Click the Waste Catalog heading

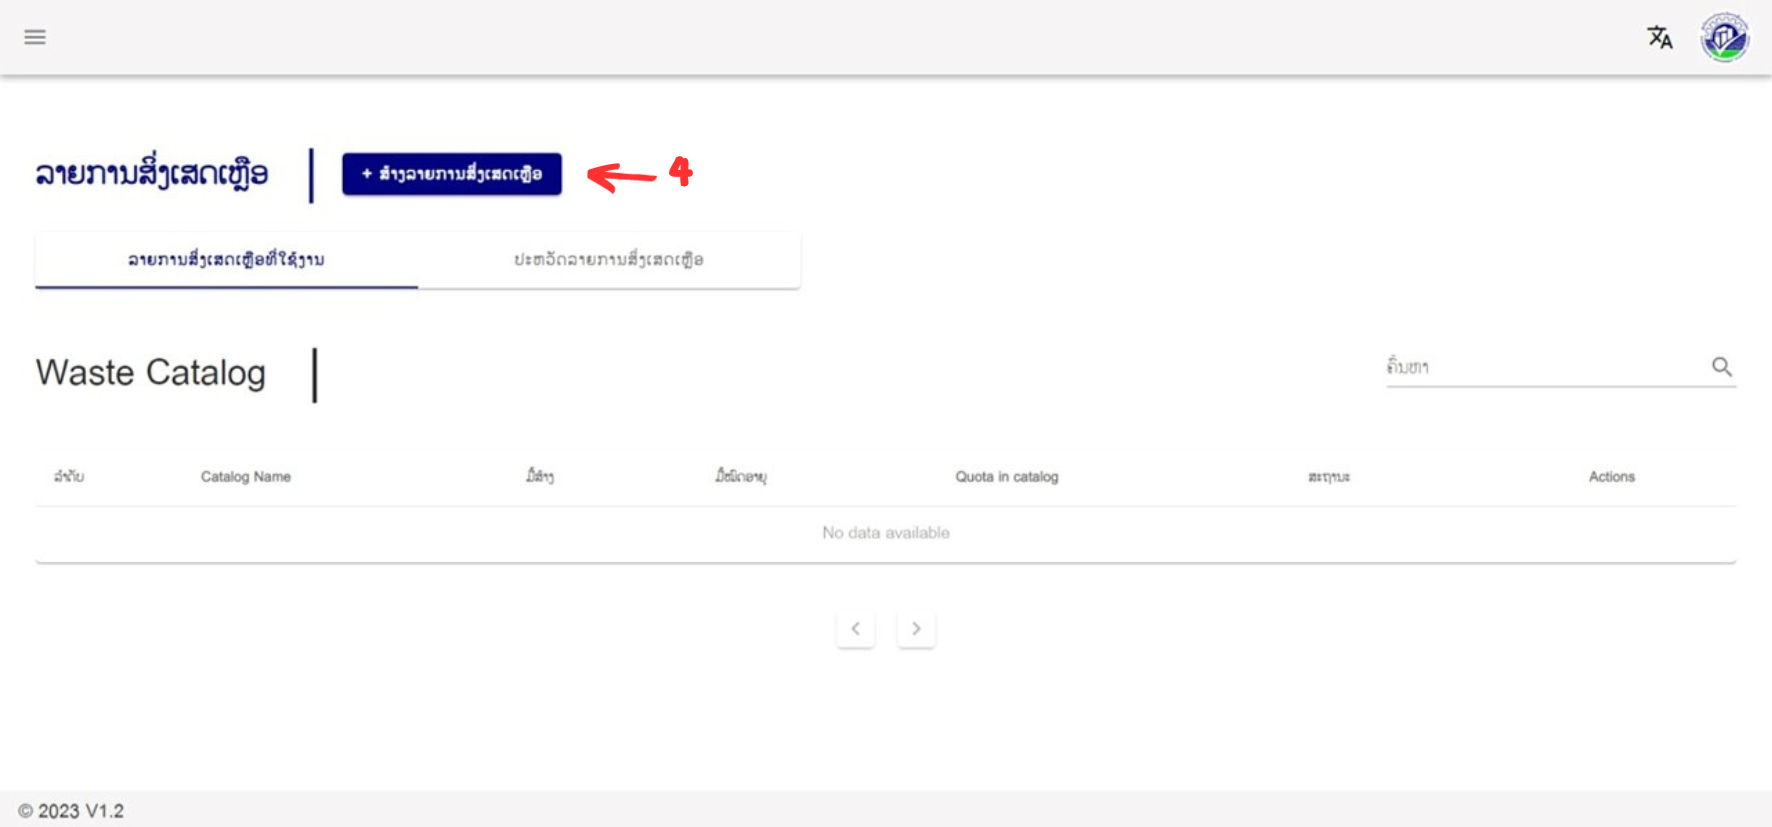[x=151, y=373]
